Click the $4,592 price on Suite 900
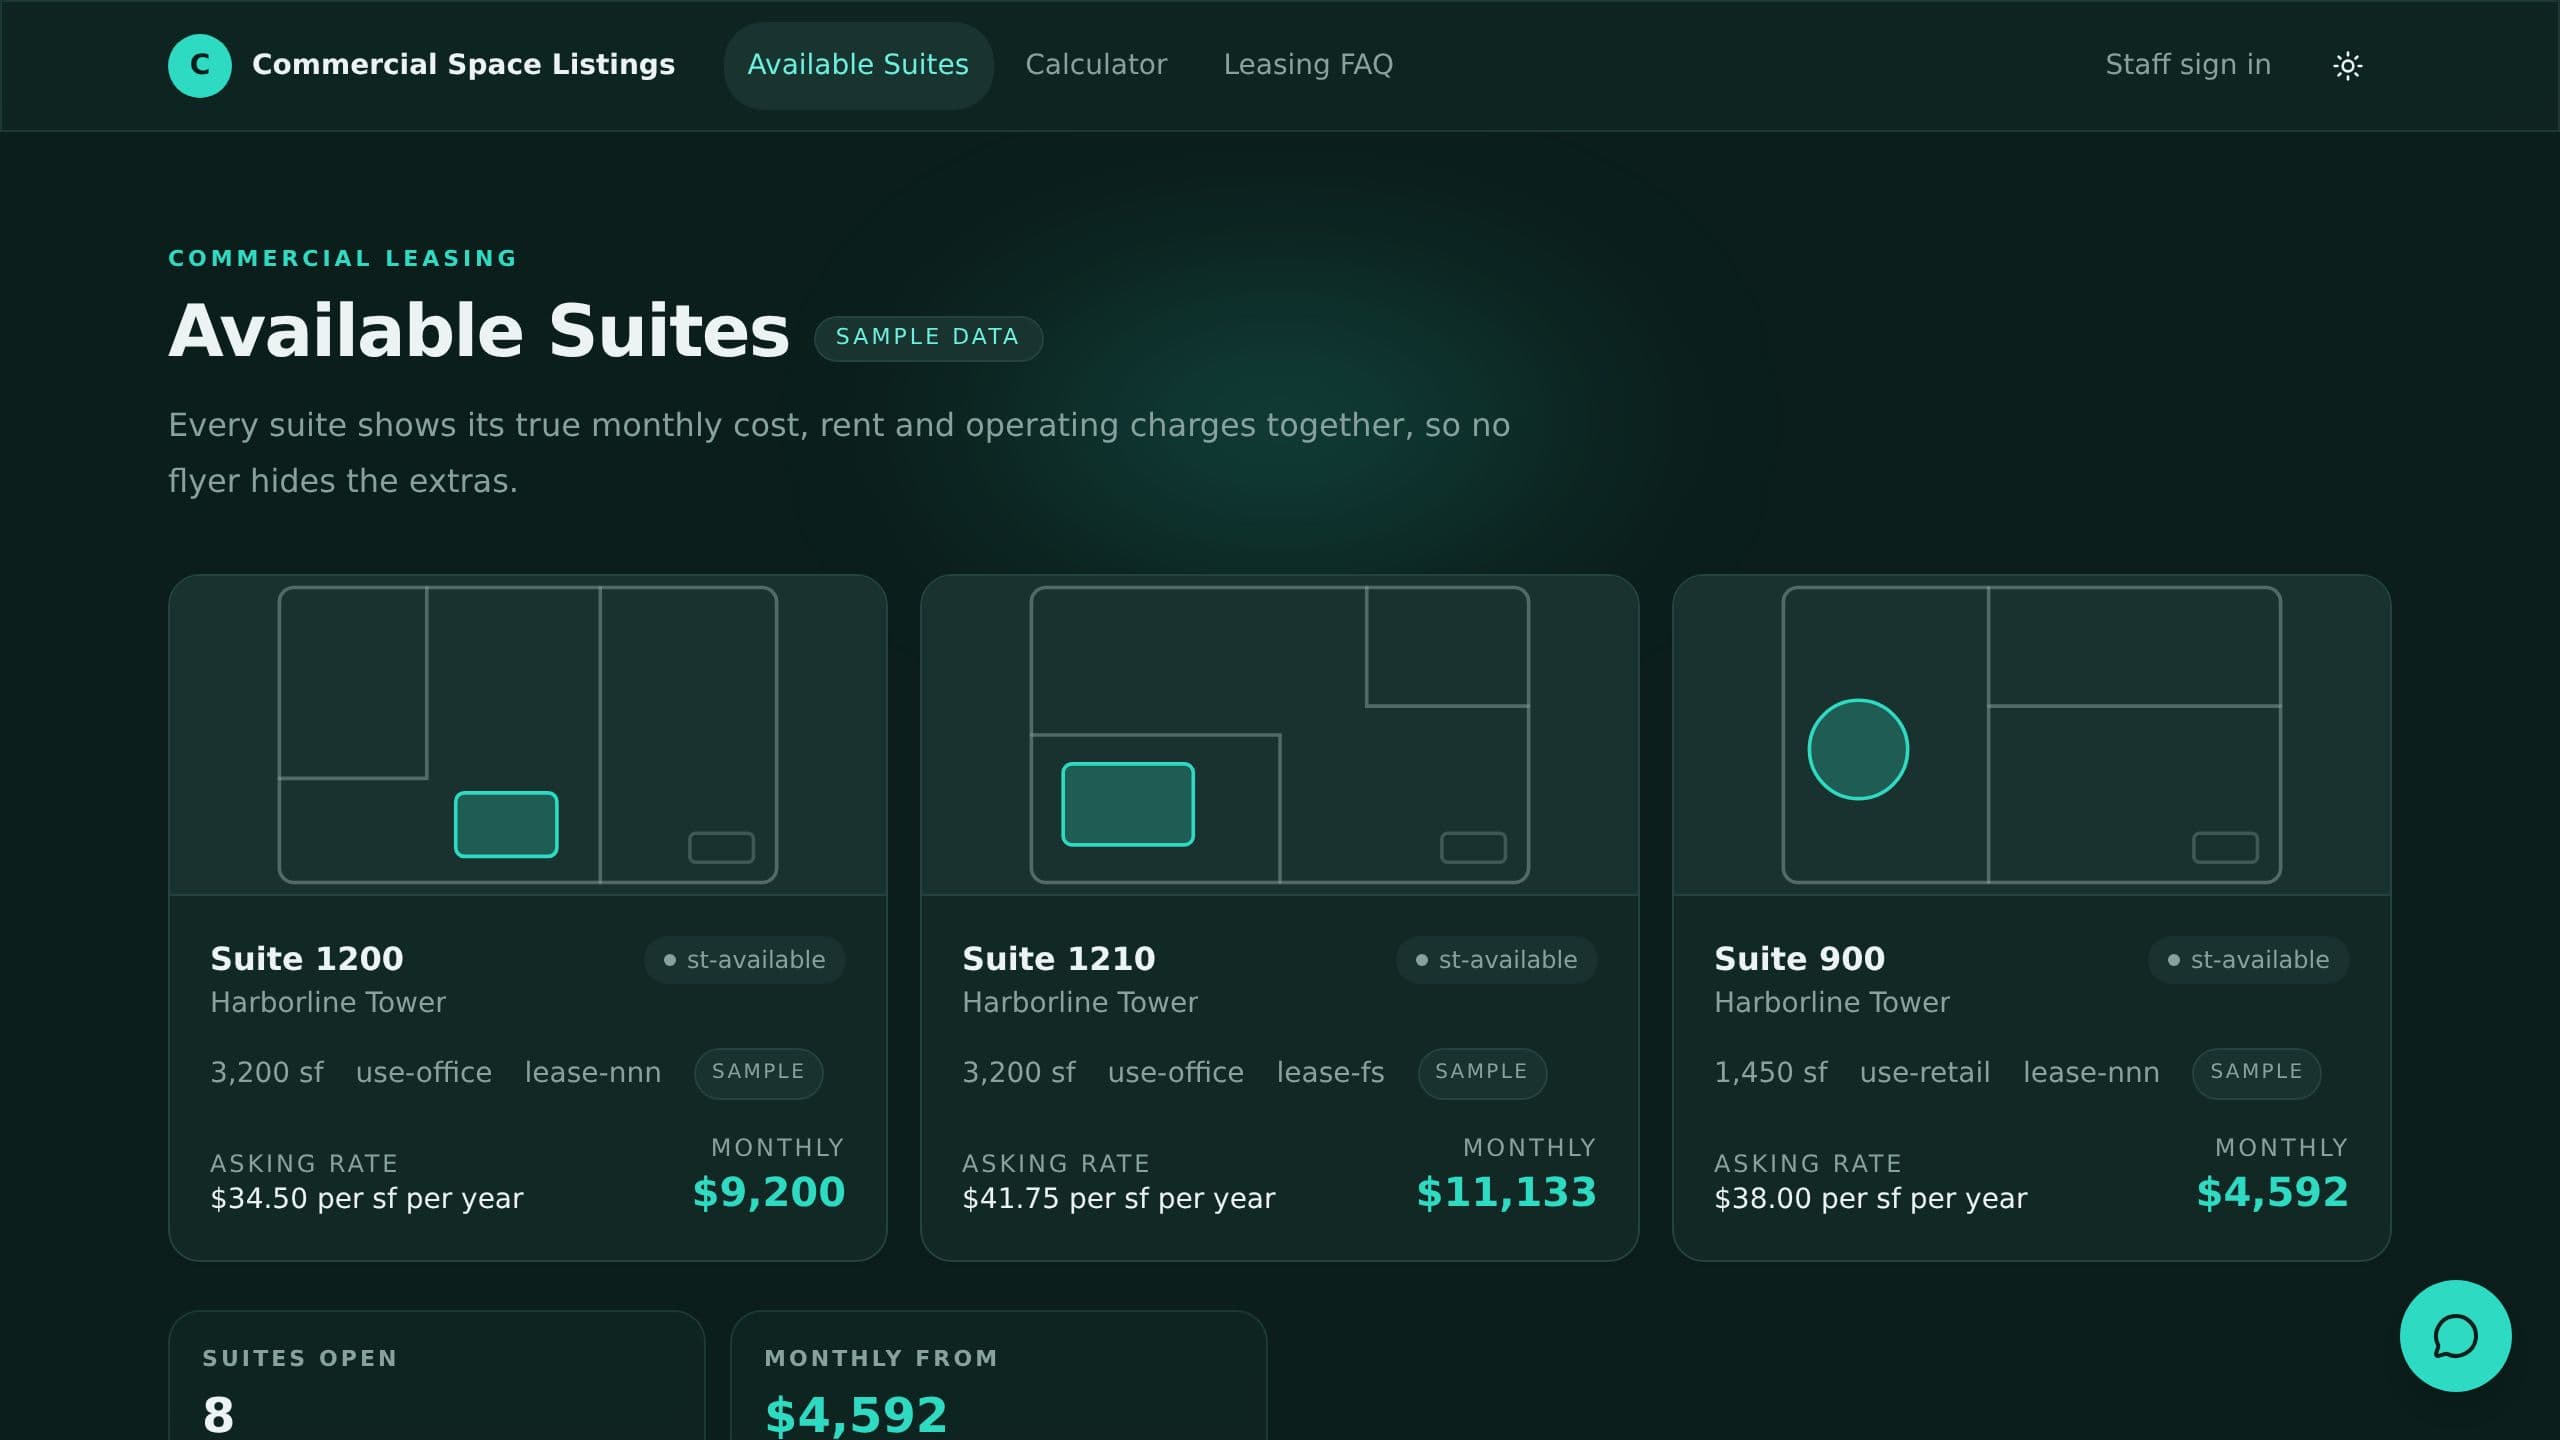 [2273, 1192]
